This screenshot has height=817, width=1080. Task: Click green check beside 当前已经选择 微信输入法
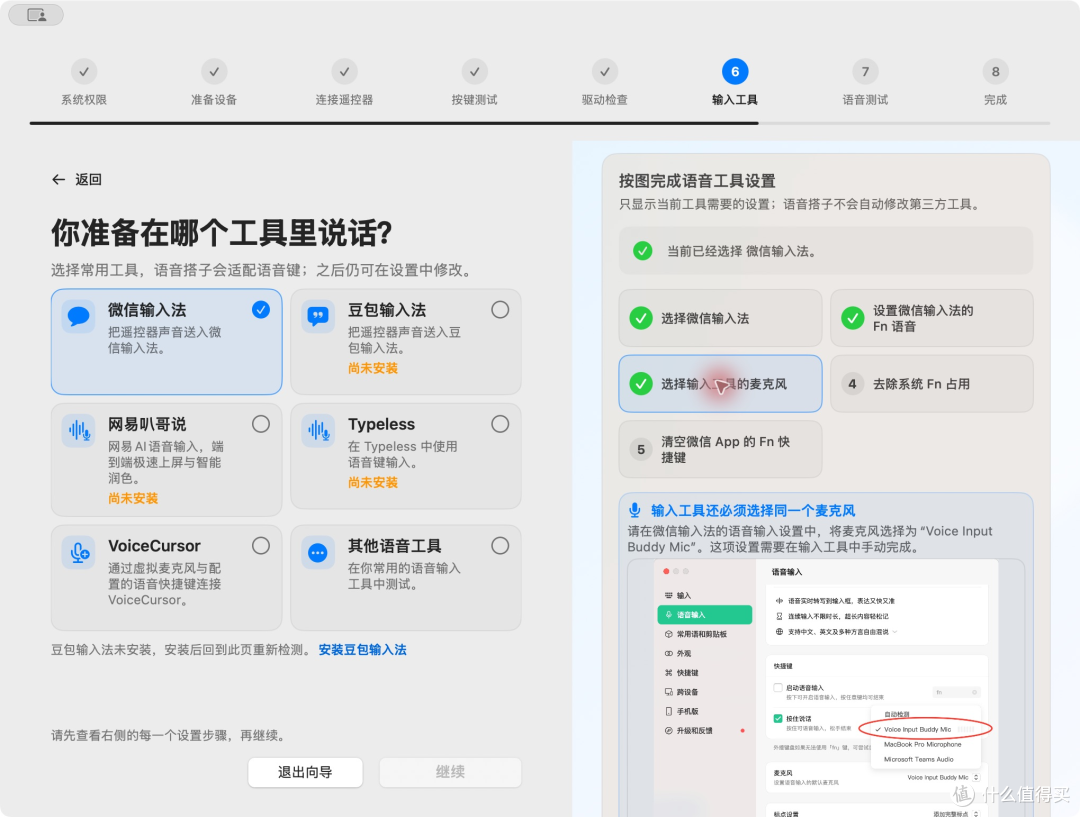coord(643,251)
